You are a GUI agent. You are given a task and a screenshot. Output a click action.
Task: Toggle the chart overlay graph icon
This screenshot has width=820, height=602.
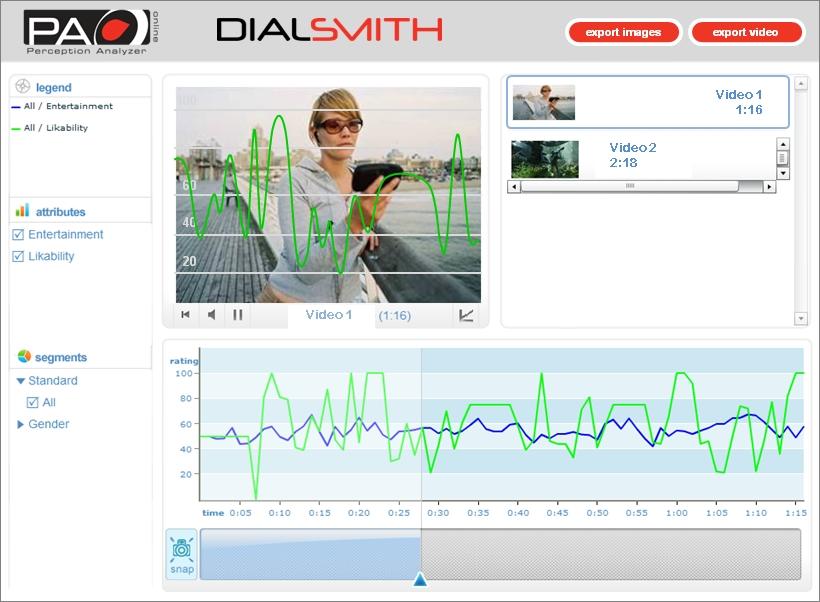click(466, 315)
